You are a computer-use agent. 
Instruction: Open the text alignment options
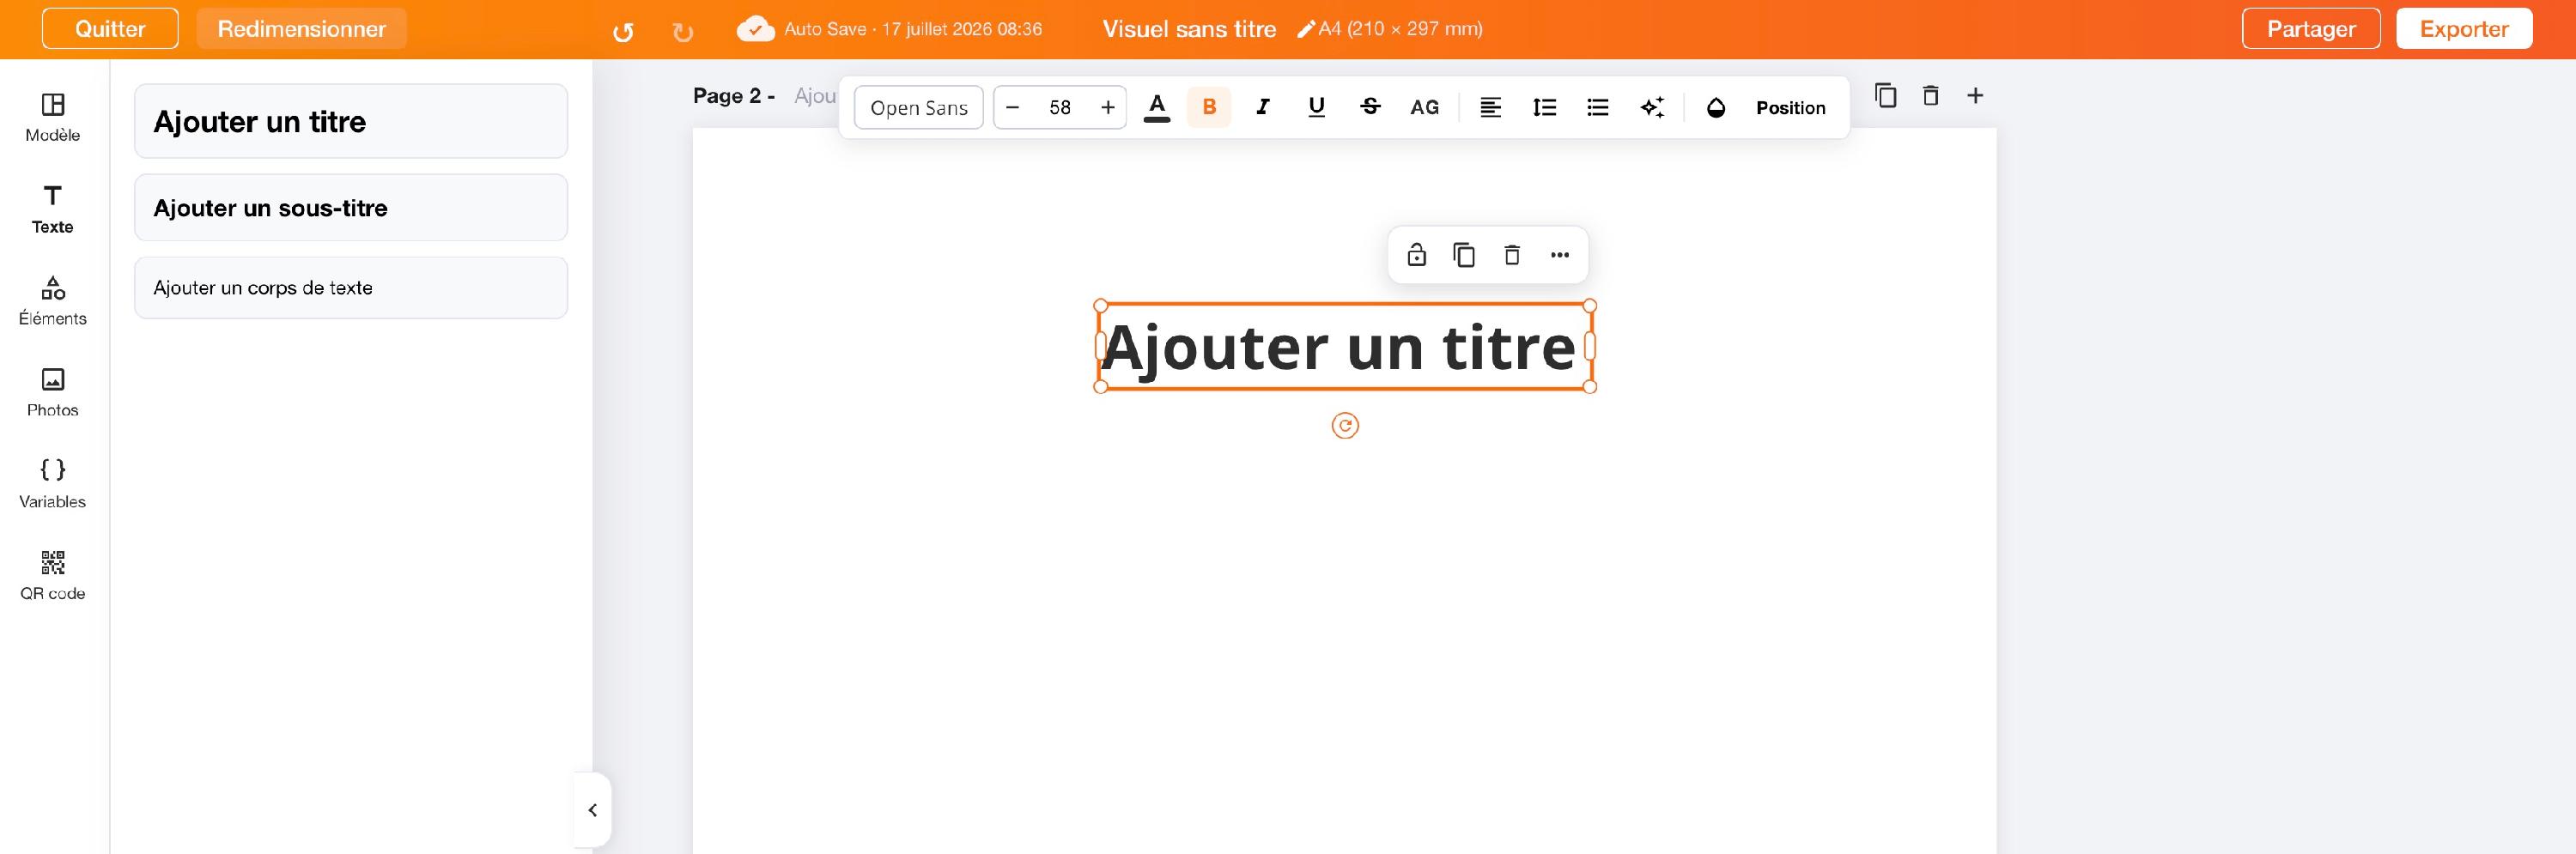point(1490,107)
